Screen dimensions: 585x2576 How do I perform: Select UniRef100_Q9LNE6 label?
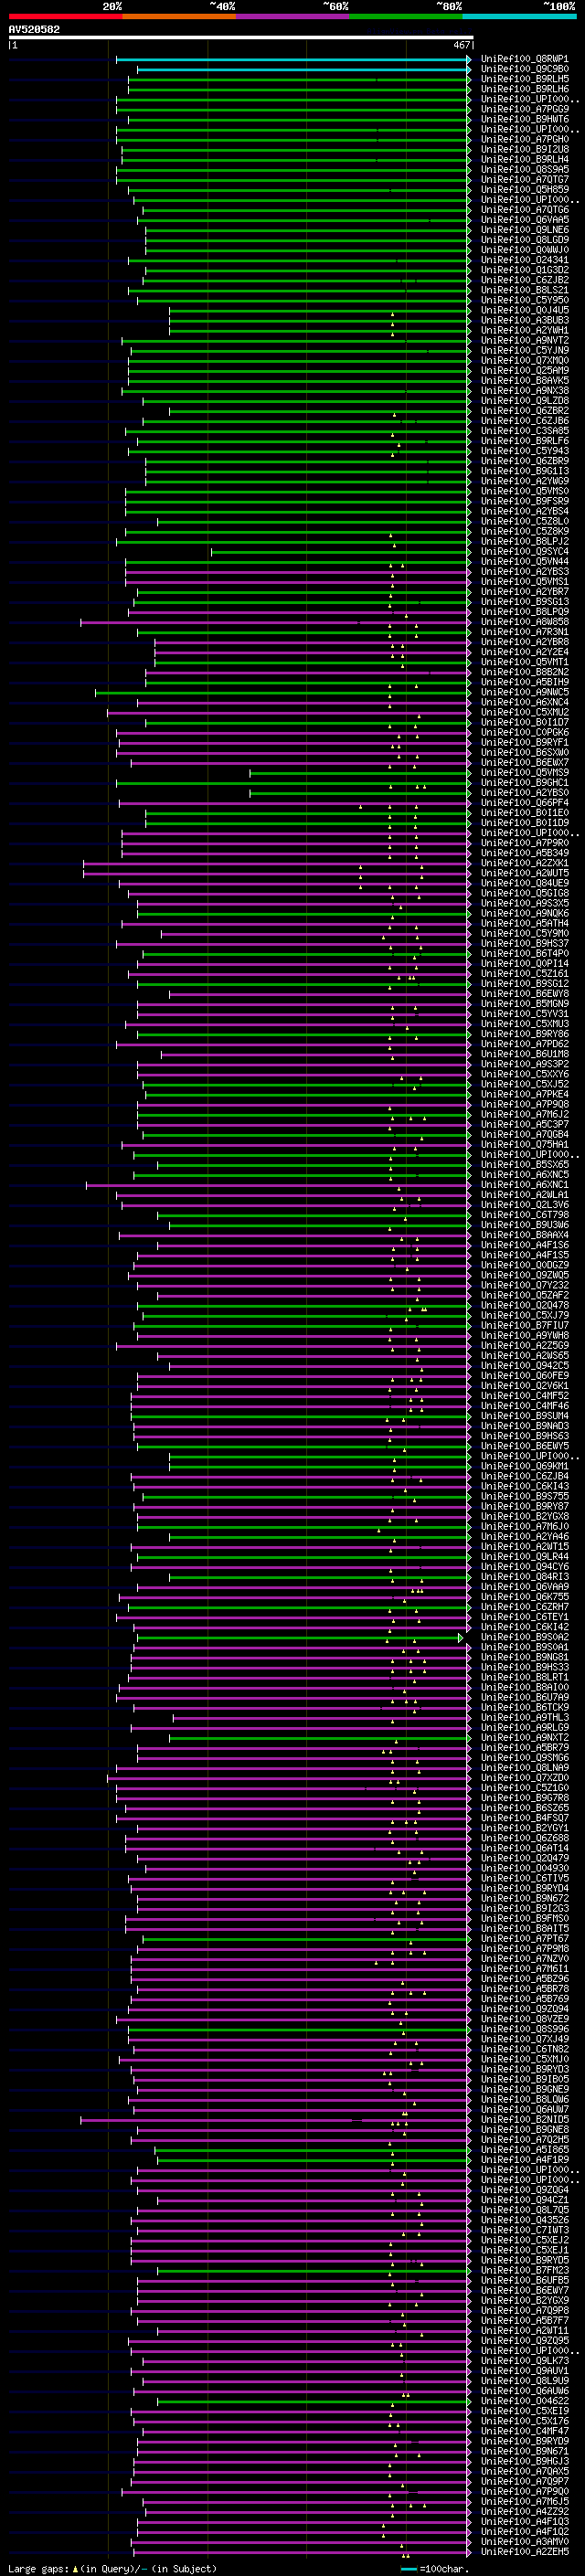pos(524,230)
